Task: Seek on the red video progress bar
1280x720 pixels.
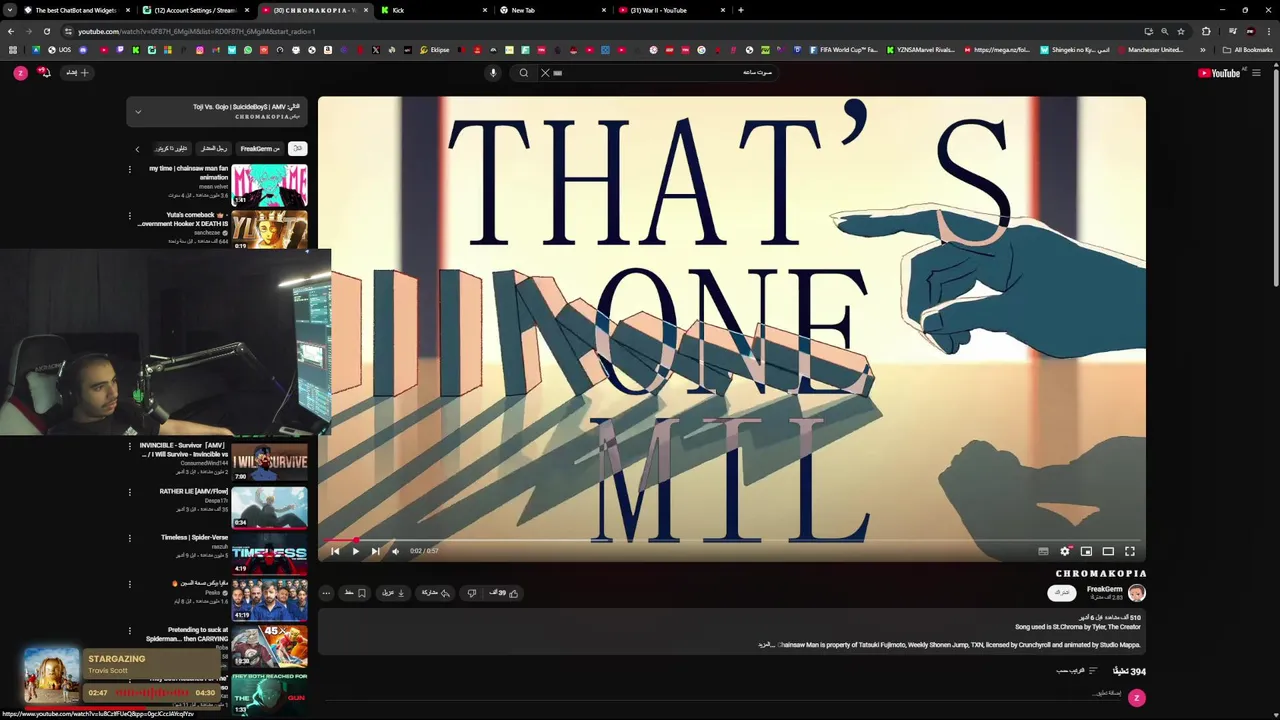Action: (x=732, y=540)
